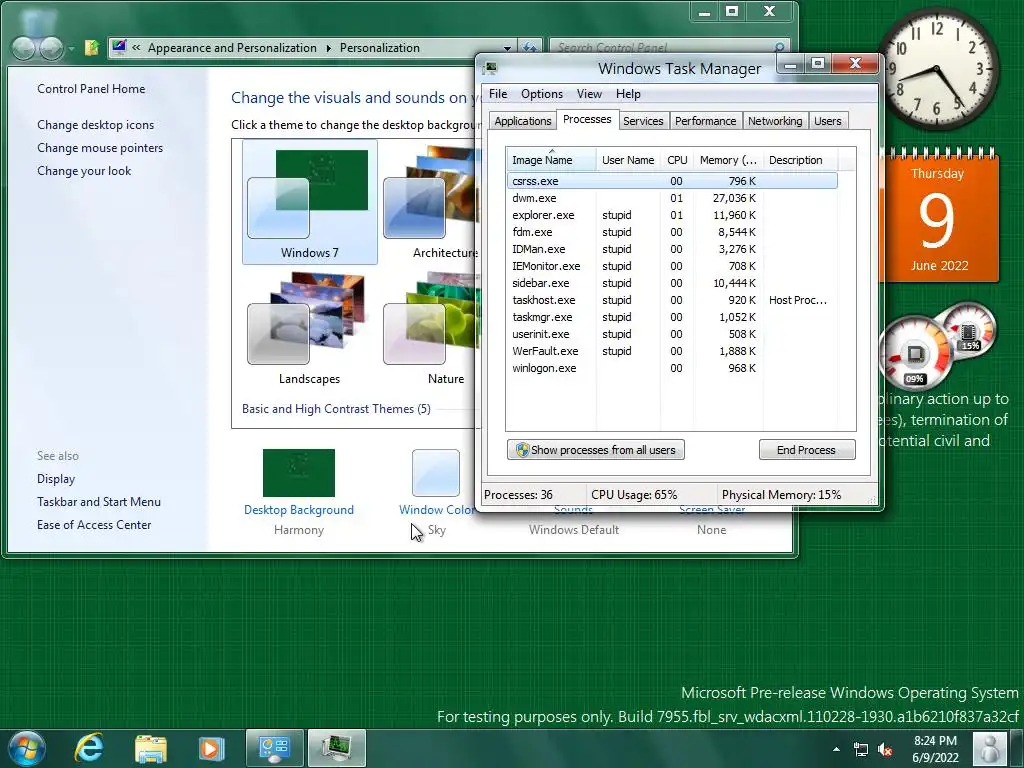This screenshot has width=1024, height=768.
Task: Click the Refresh button next to address bar
Action: pos(530,48)
